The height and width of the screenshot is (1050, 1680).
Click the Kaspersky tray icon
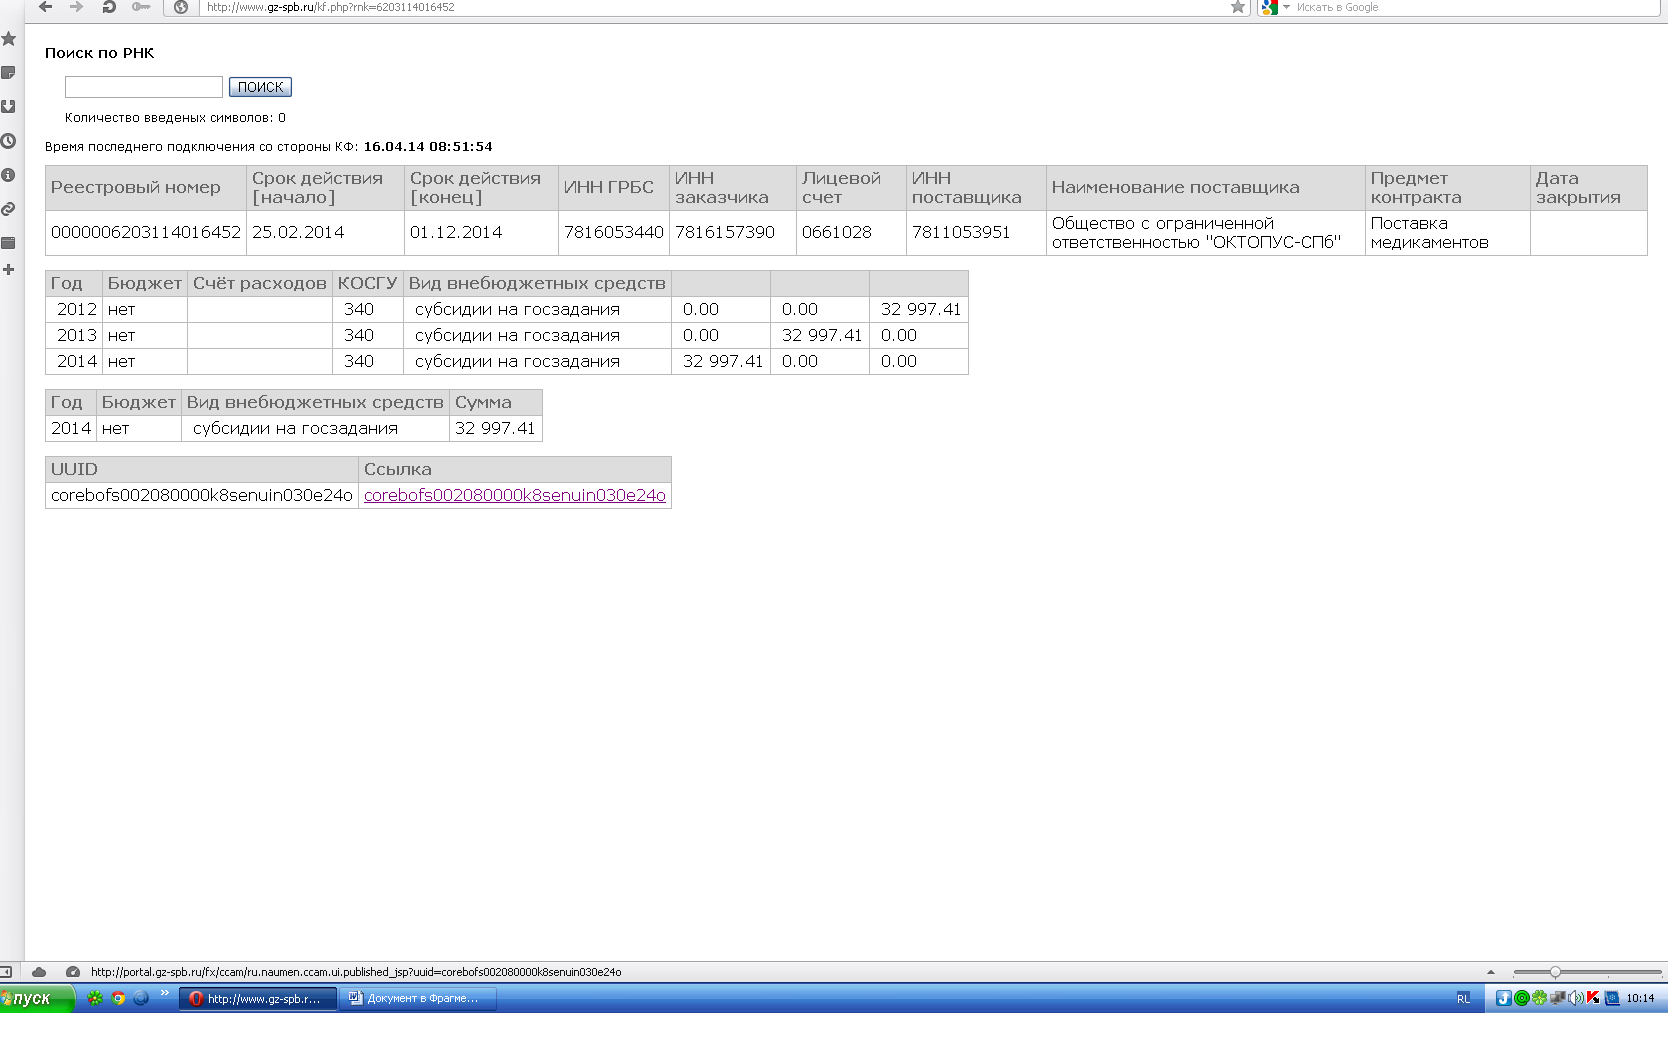click(1593, 998)
